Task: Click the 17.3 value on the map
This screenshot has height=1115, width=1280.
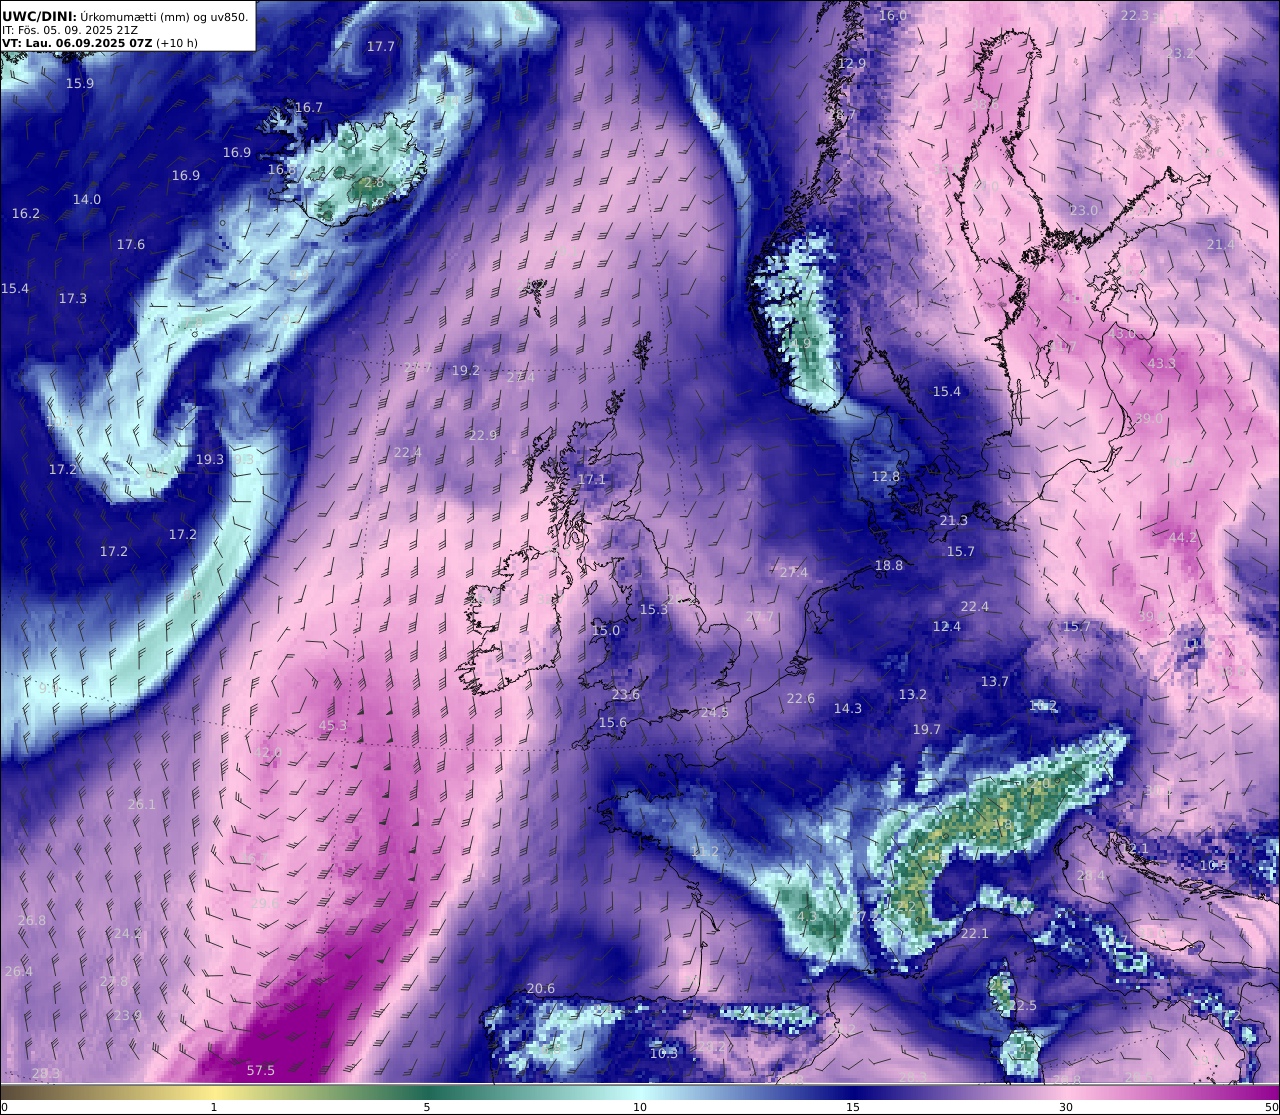Action: (x=73, y=299)
